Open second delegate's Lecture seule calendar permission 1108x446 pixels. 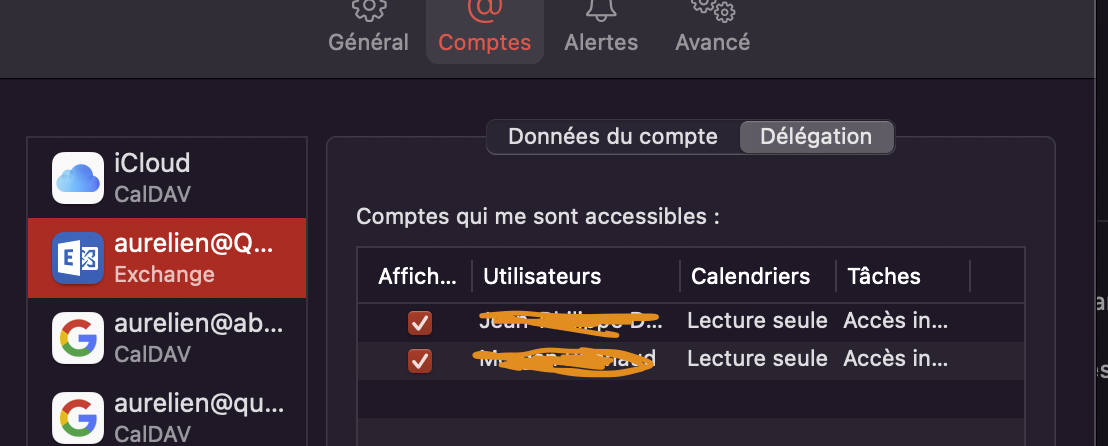(x=757, y=358)
